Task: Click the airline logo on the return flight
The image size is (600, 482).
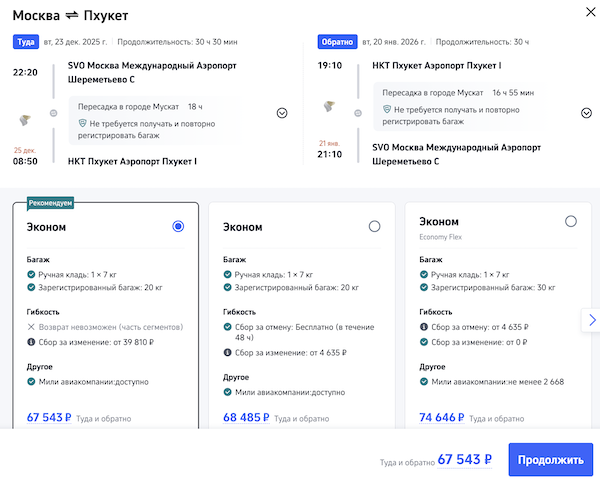Action: point(329,106)
